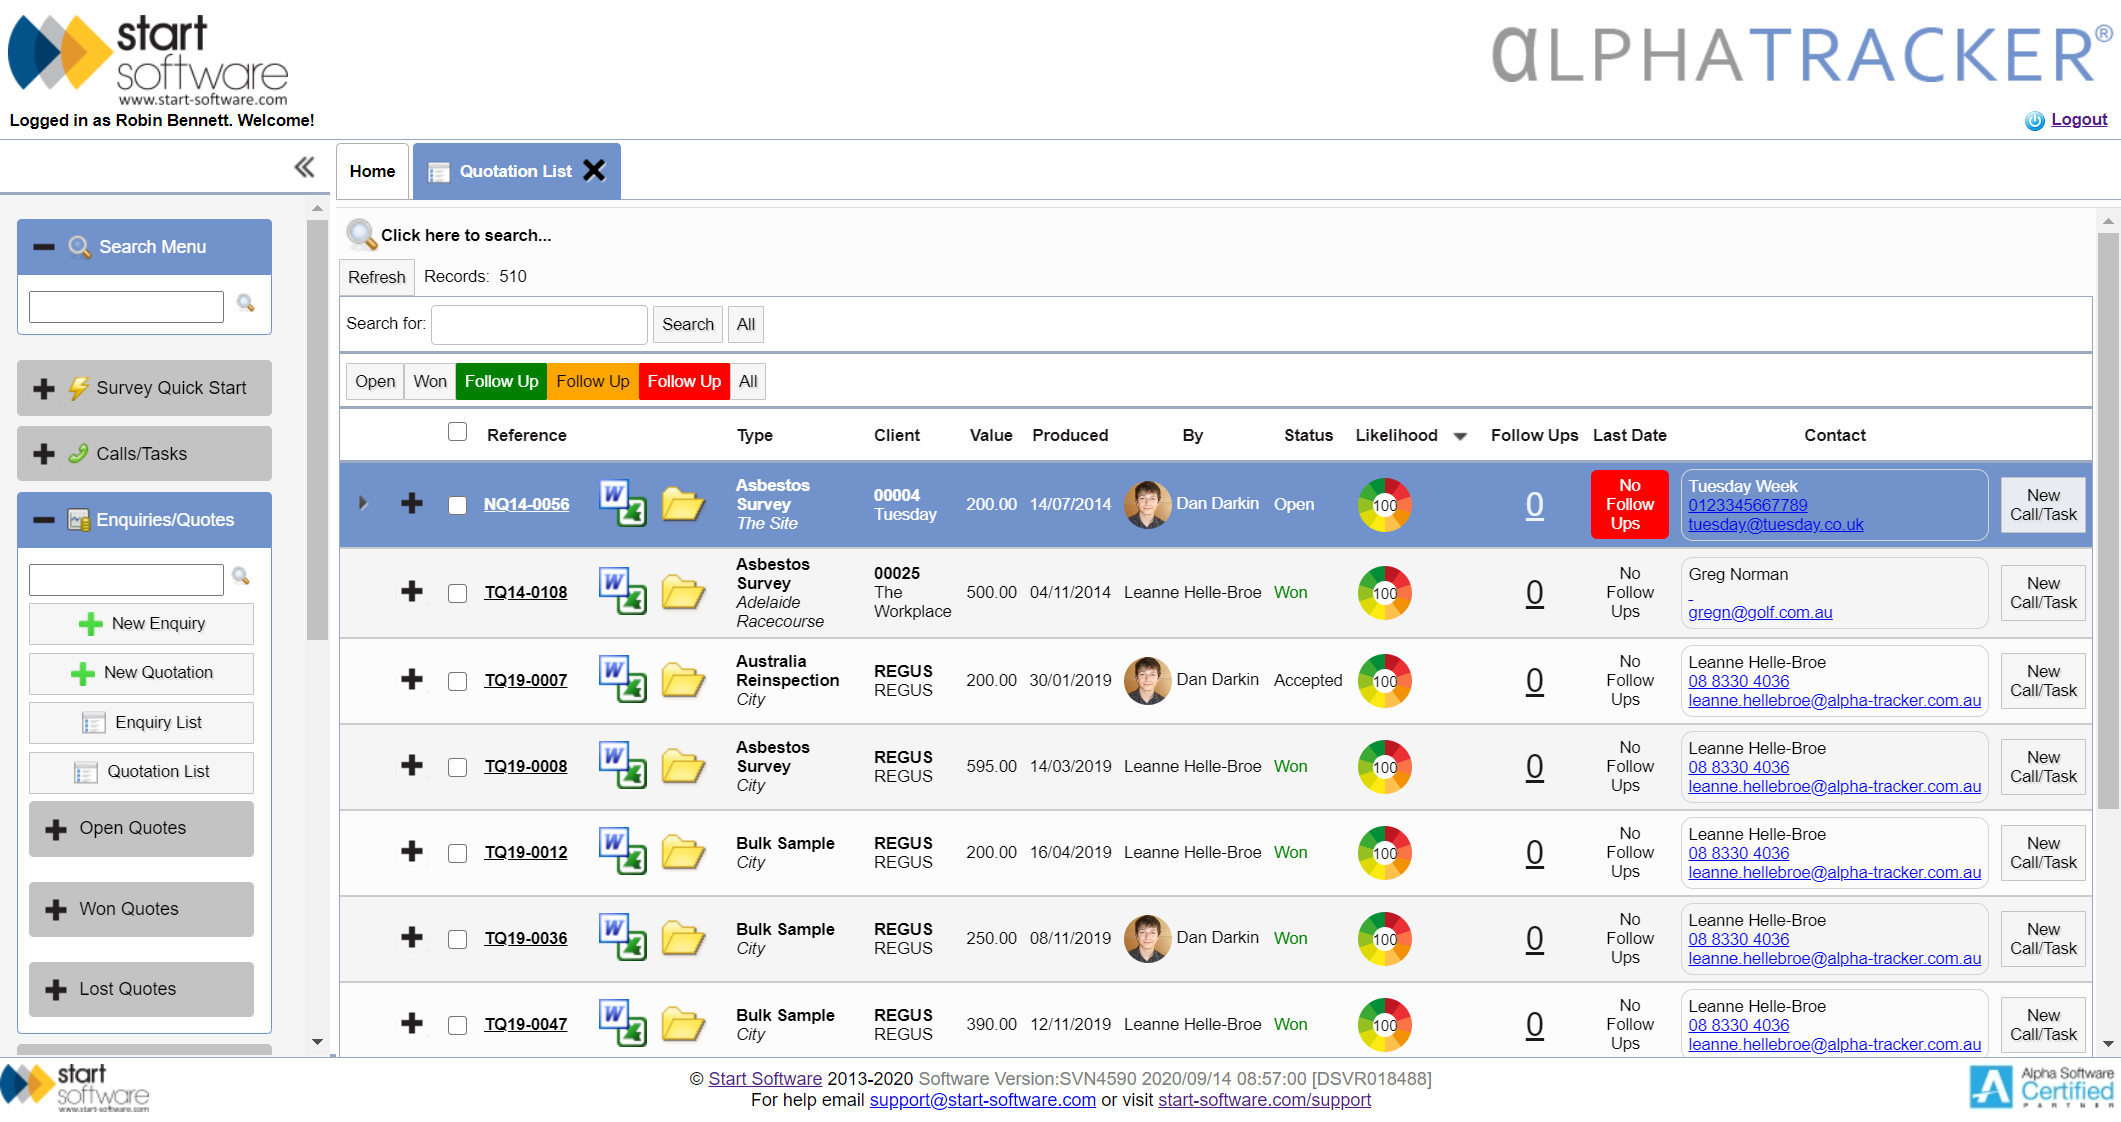Click the sidebar collapse double-chevron icon

[305, 167]
